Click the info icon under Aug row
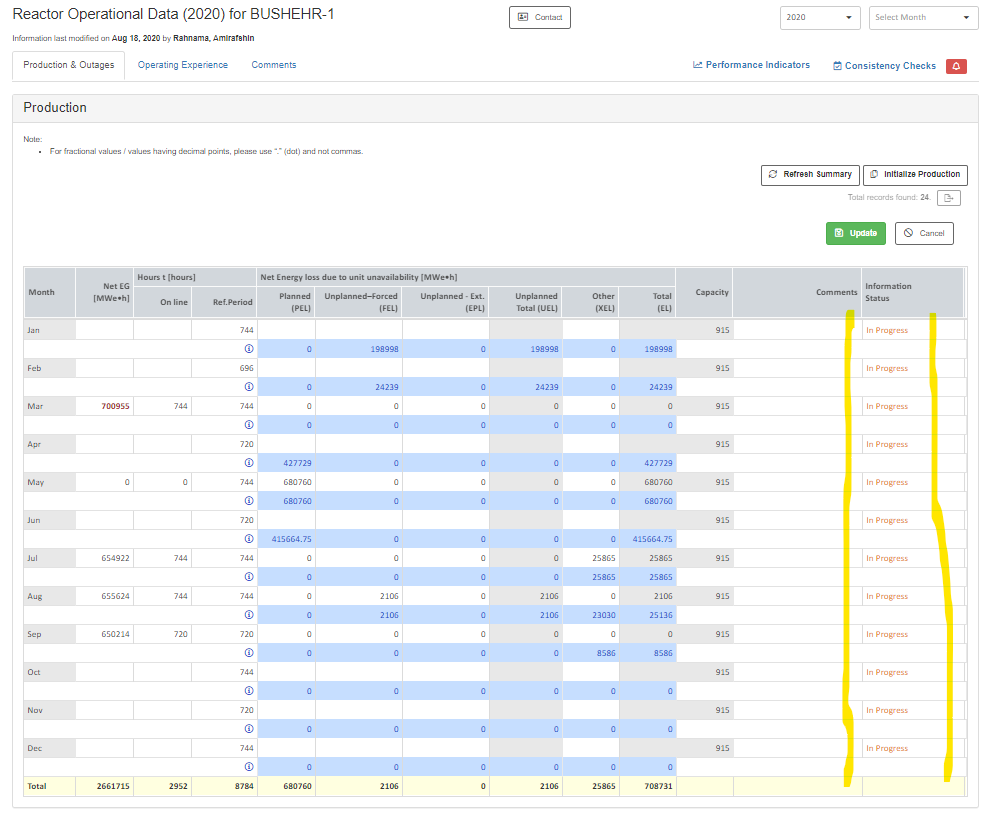The image size is (986, 819). pos(249,615)
